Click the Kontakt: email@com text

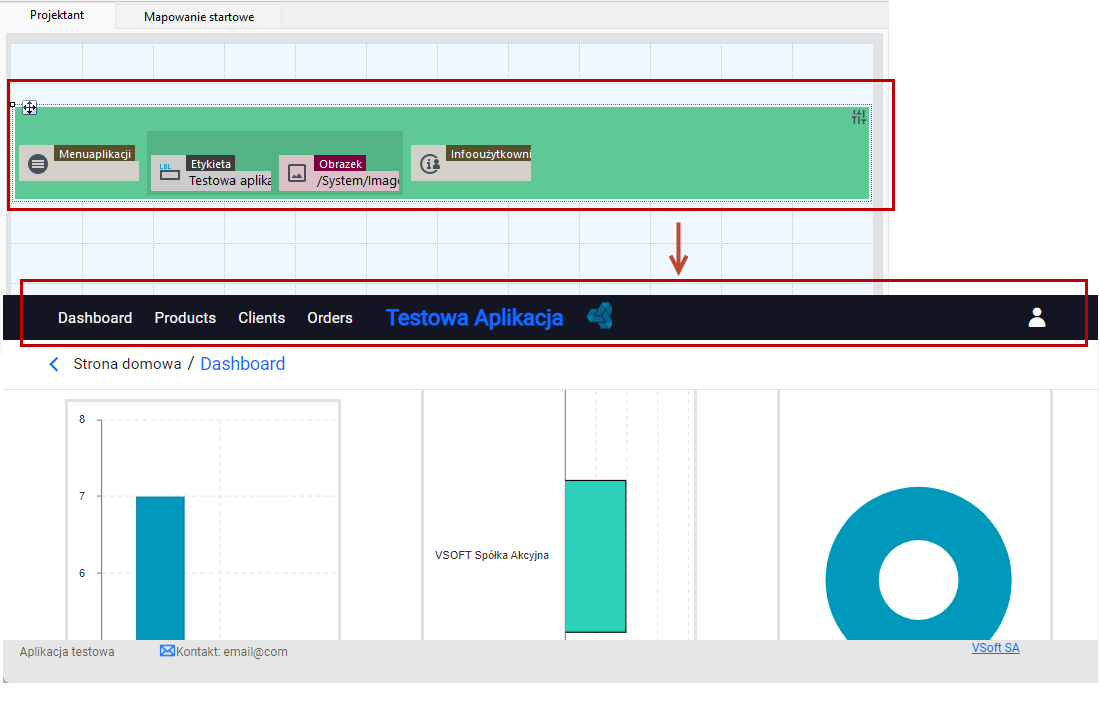[x=232, y=652]
